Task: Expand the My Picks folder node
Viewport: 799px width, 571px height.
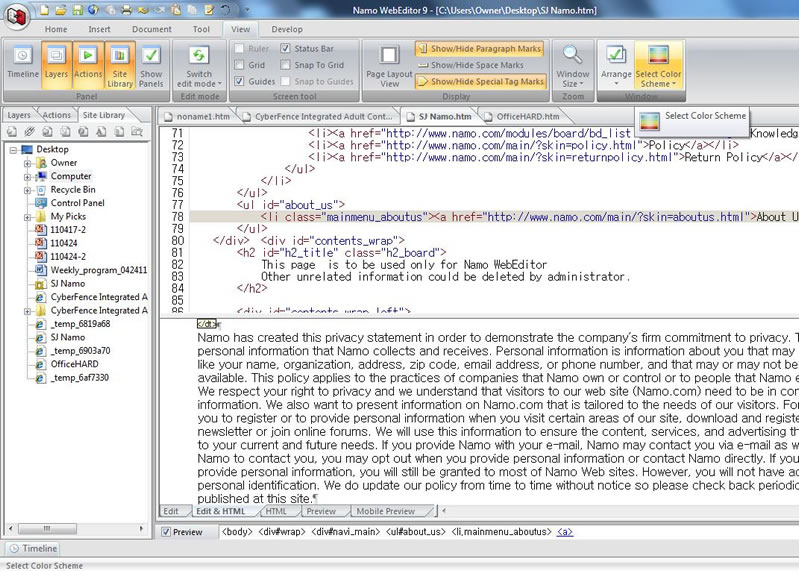Action: pyautogui.click(x=28, y=216)
